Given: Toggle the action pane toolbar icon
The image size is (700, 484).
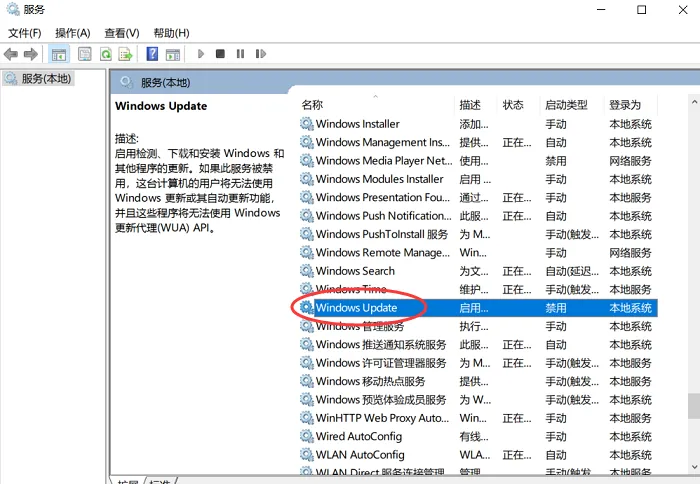Looking at the screenshot, I should click(x=173, y=54).
